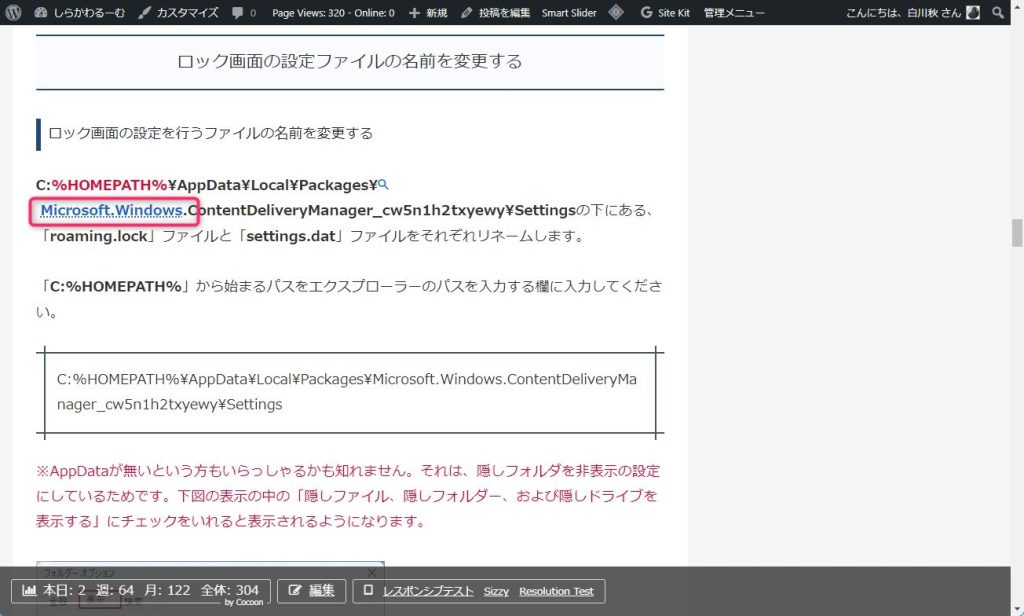
Task: Click the small search icon after Packages¥
Action: 384,185
